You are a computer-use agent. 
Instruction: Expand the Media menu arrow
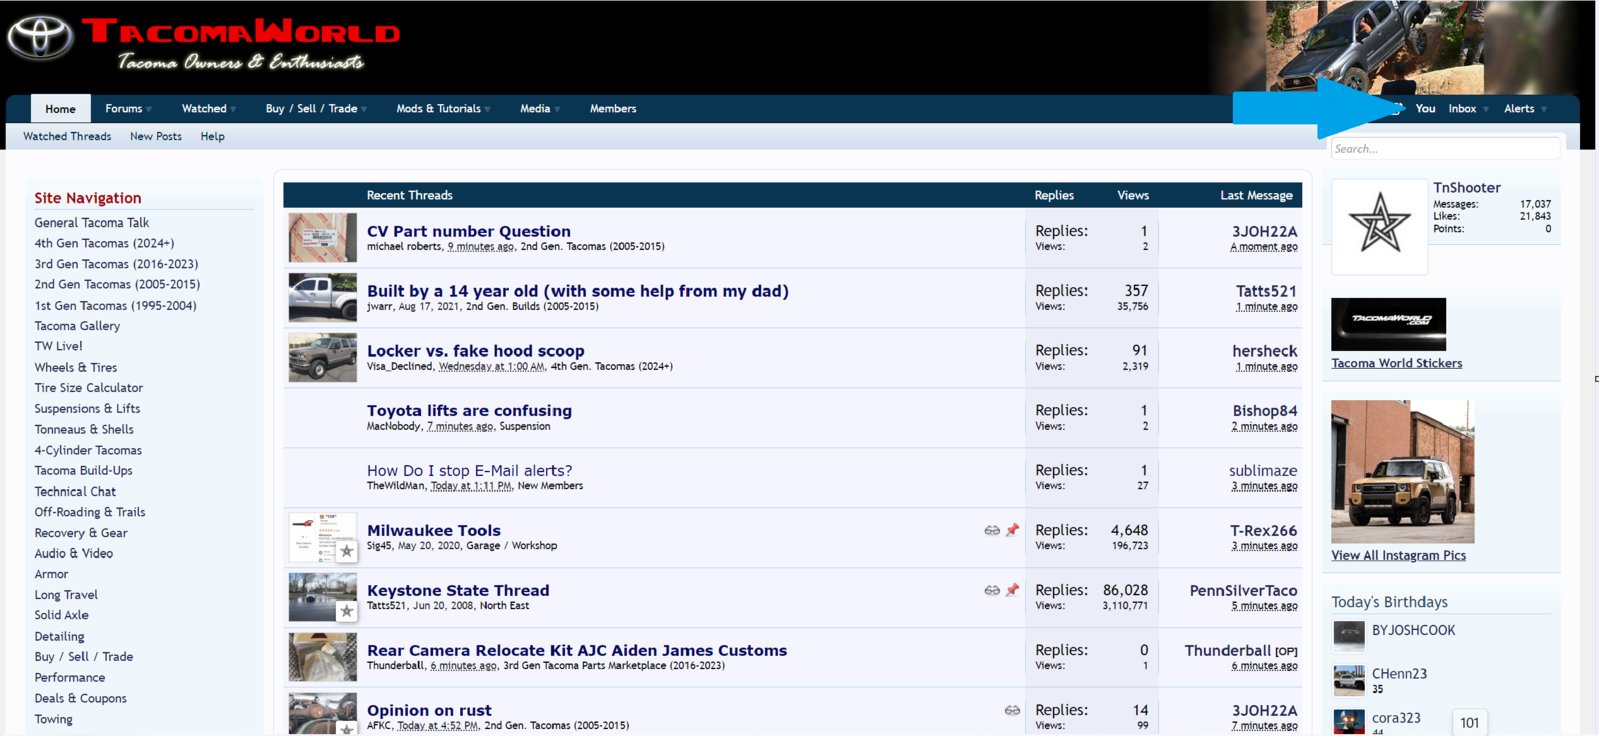point(557,109)
